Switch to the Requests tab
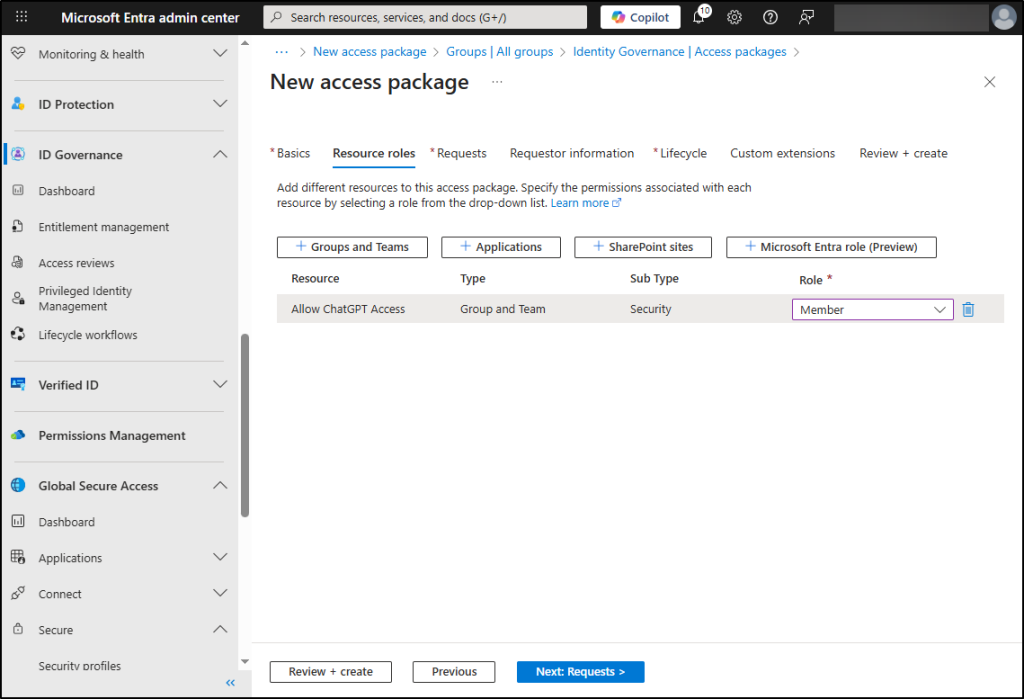This screenshot has width=1024, height=699. pos(461,153)
